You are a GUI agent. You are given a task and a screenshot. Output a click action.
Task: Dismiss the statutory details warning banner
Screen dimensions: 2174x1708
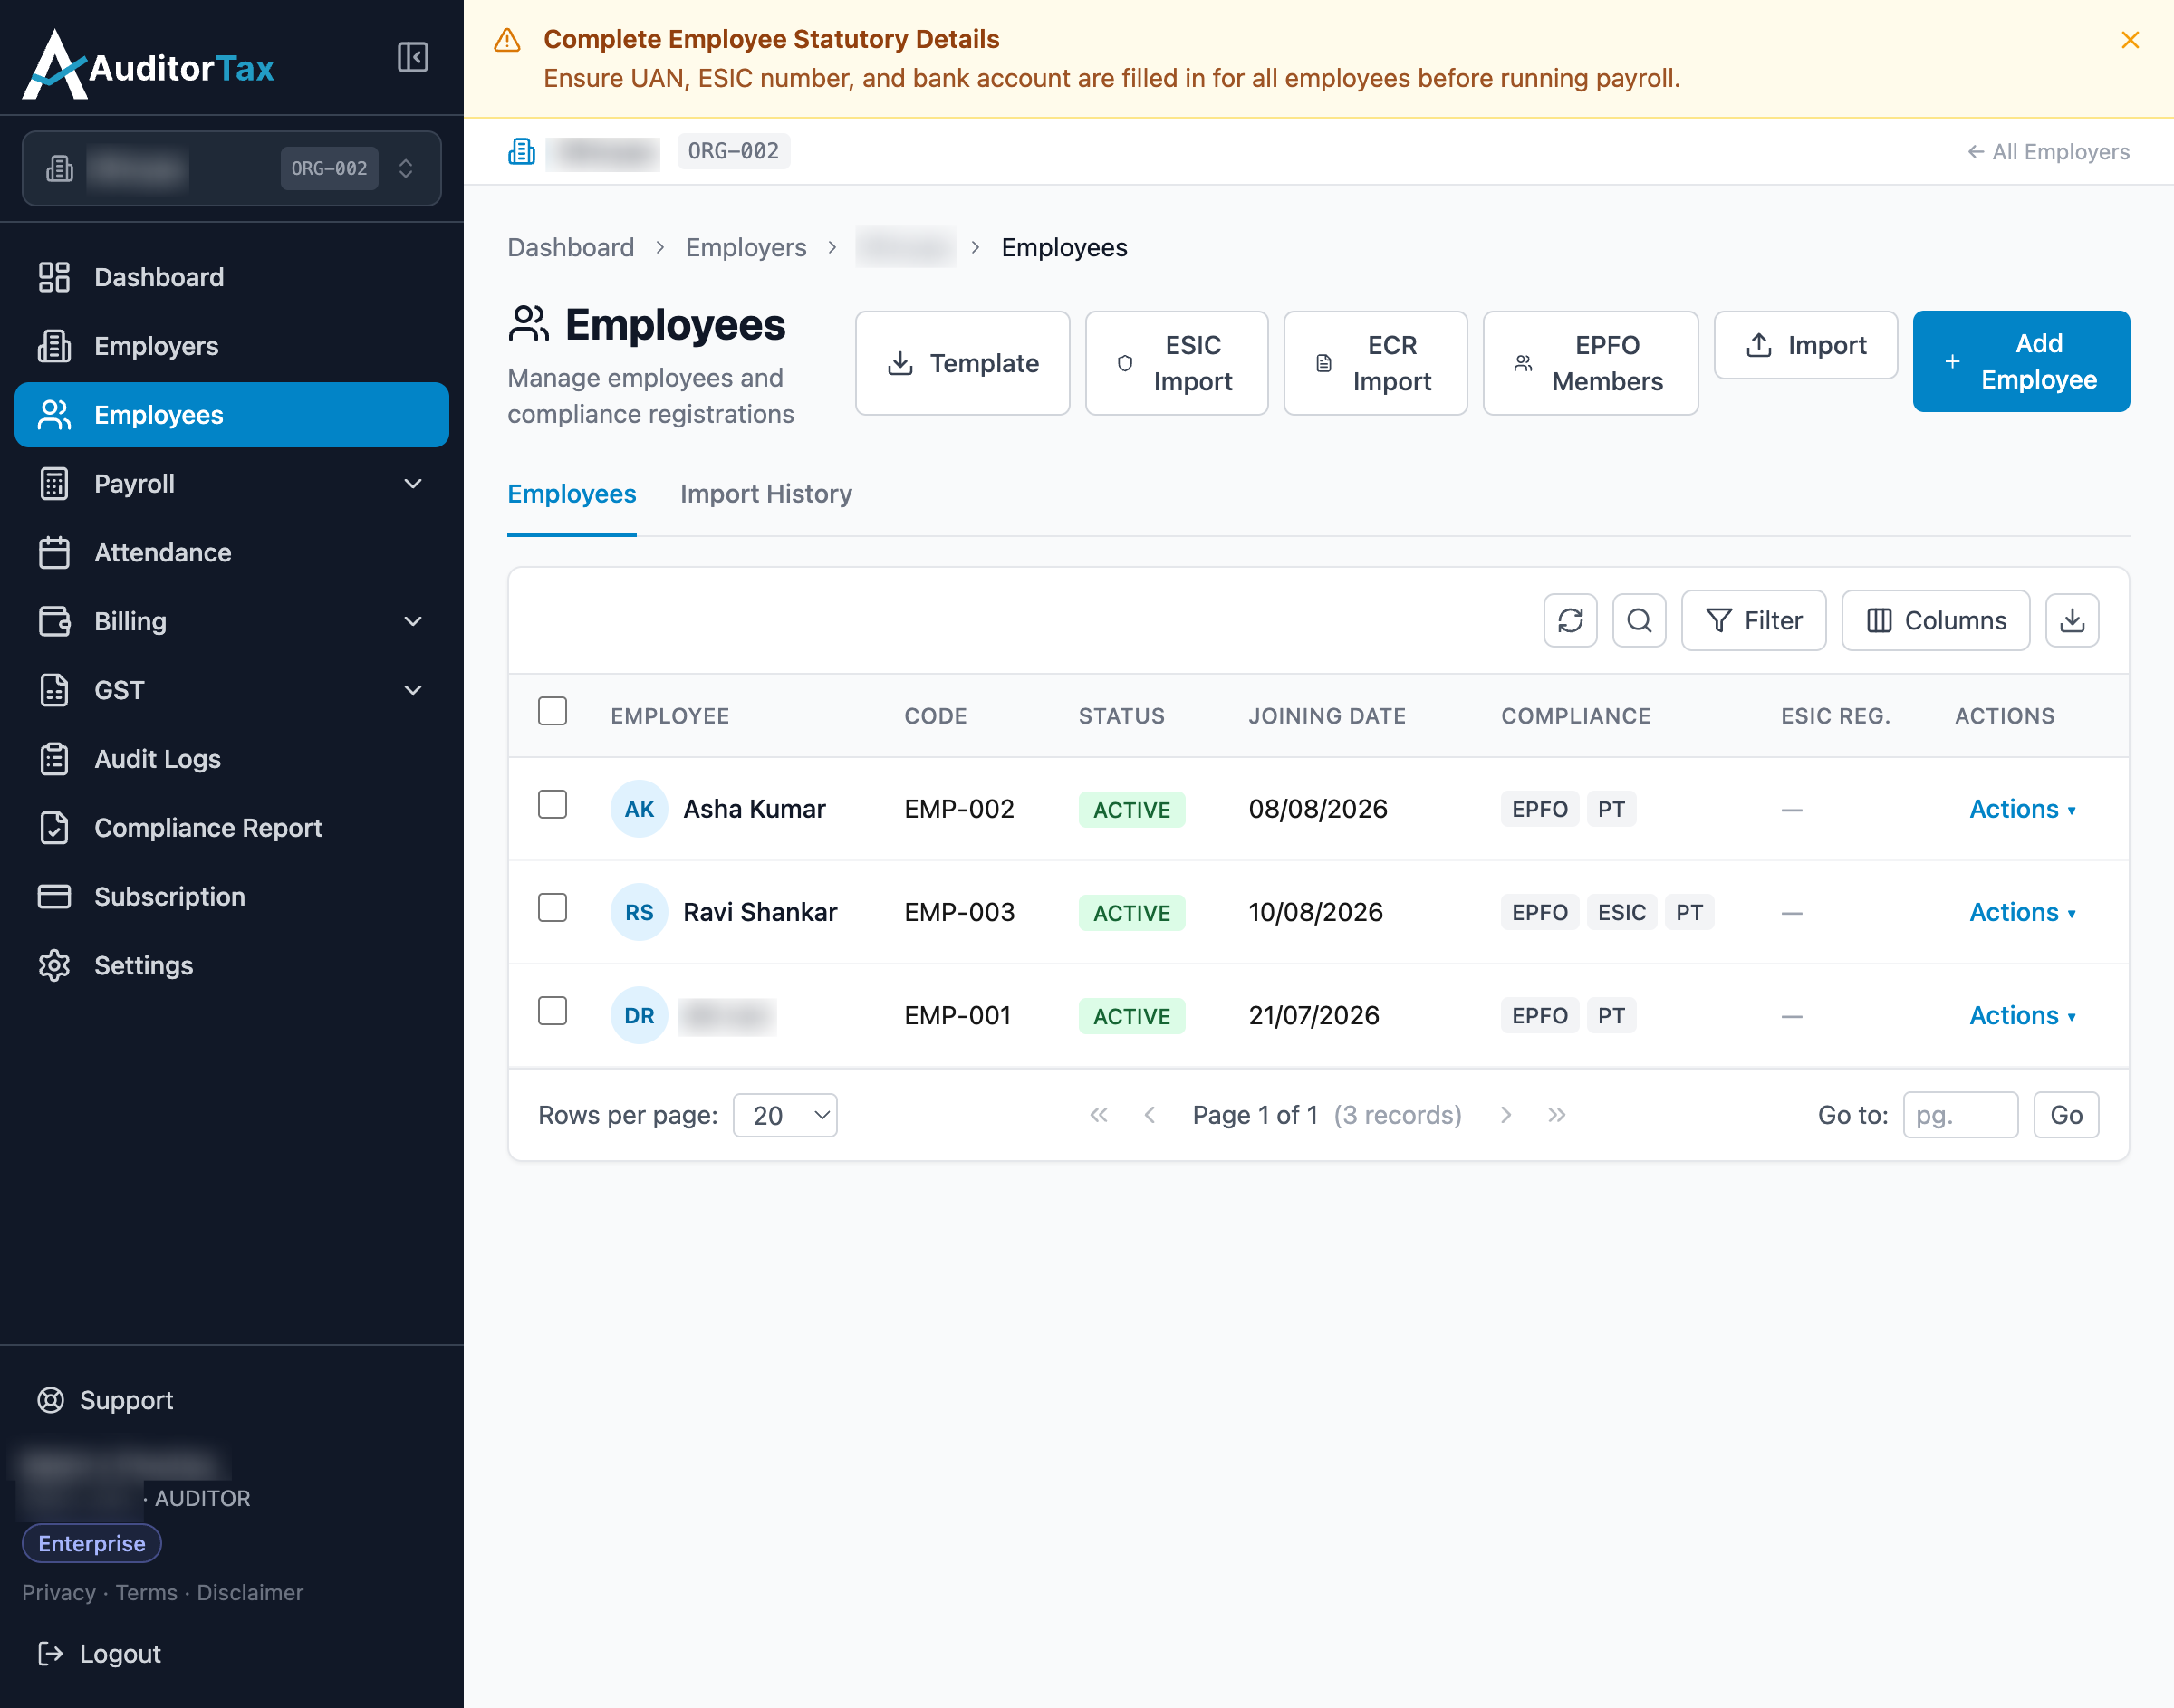2130,39
